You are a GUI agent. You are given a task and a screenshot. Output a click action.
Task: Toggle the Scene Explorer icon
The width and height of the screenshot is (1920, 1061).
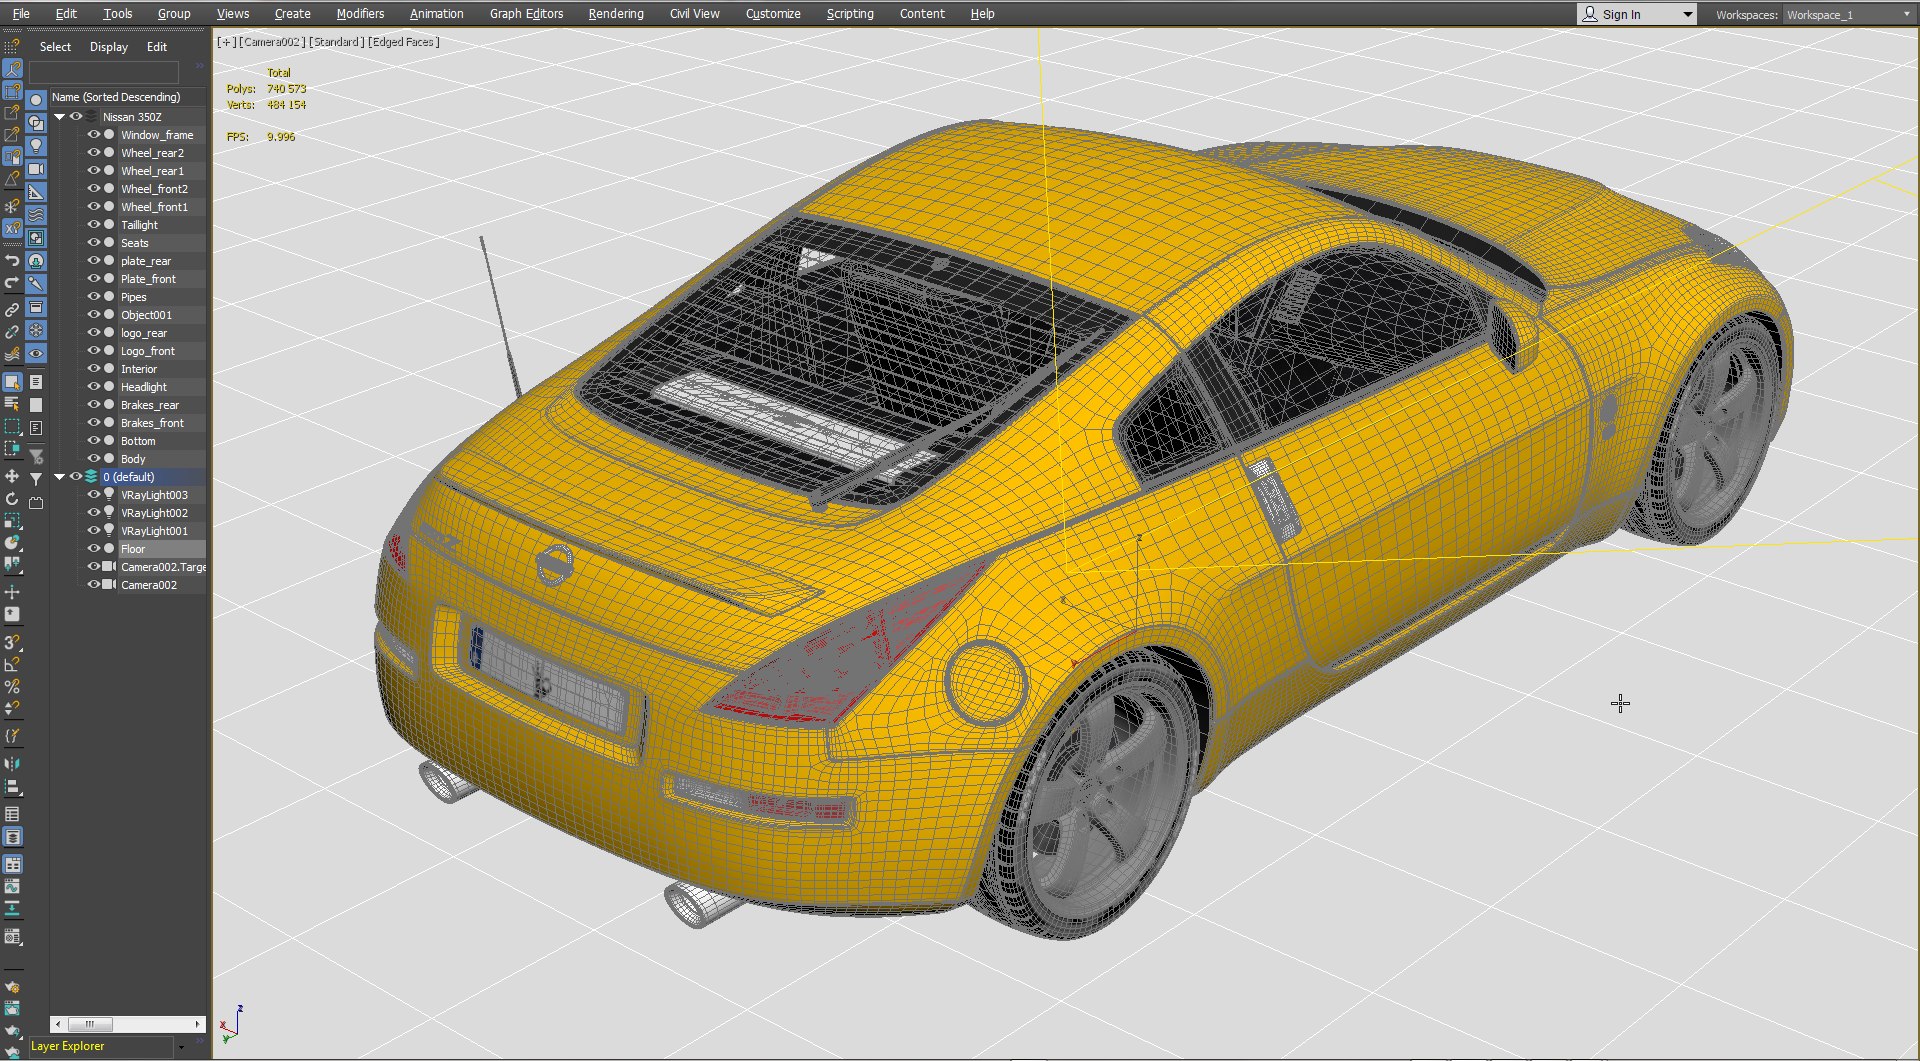point(12,814)
